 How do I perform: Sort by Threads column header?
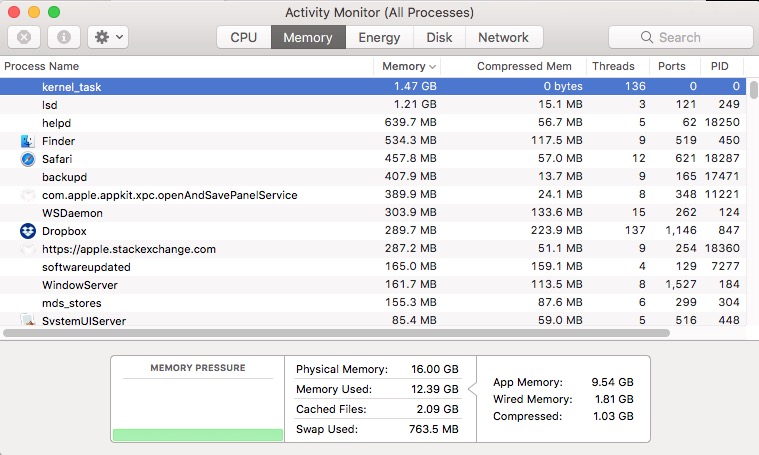click(x=613, y=66)
